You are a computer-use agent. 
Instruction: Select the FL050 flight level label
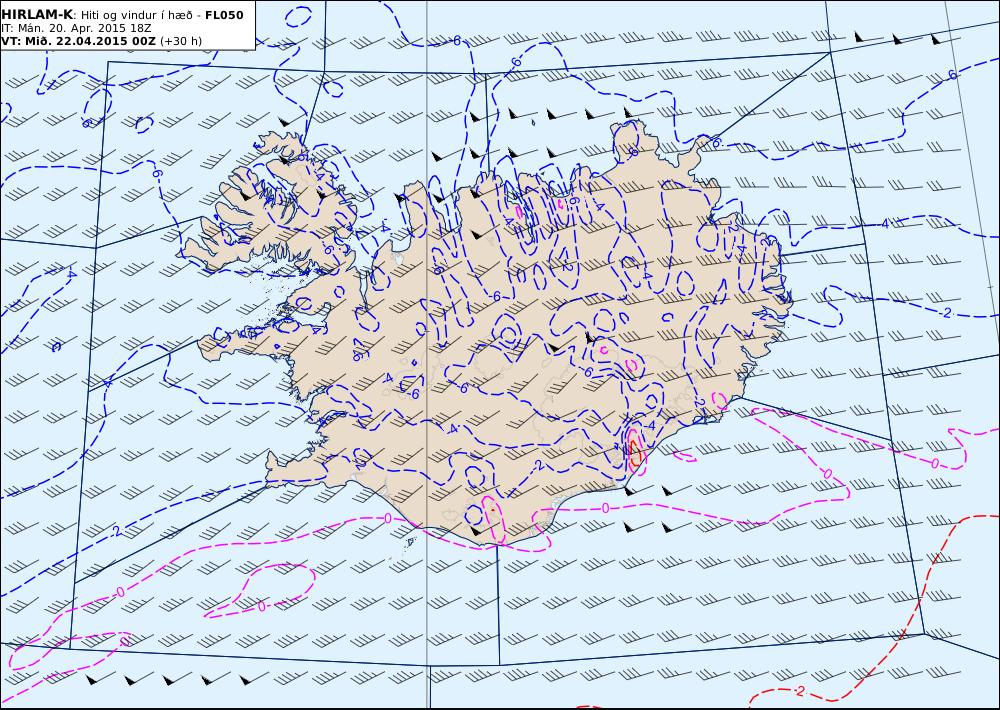(224, 15)
